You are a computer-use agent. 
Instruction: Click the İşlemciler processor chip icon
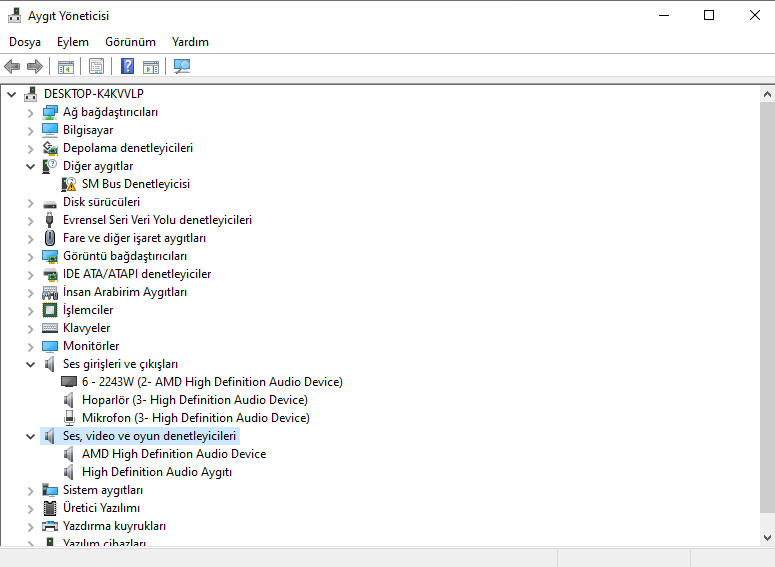(50, 310)
